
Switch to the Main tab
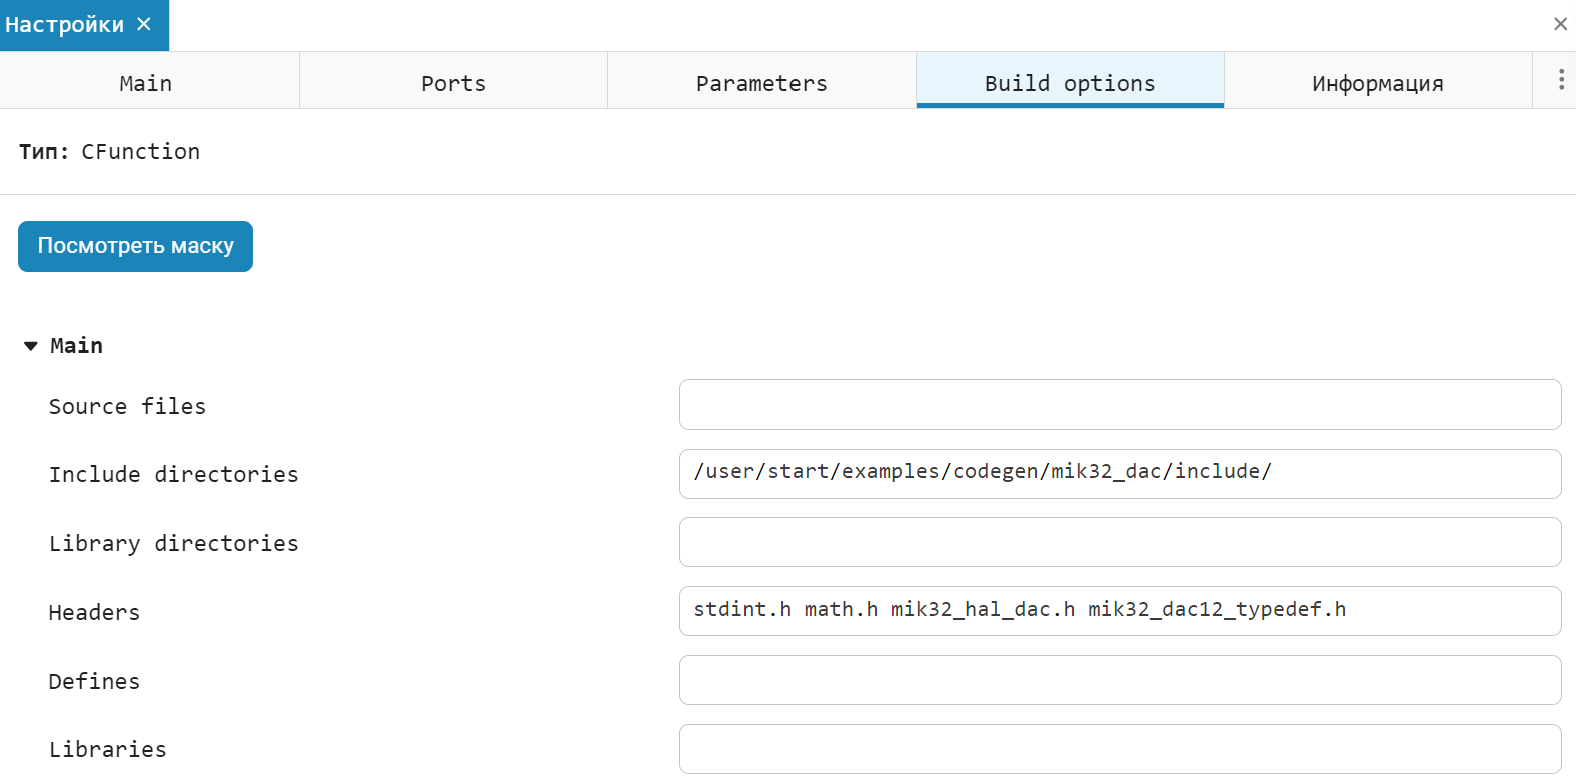pyautogui.click(x=146, y=83)
